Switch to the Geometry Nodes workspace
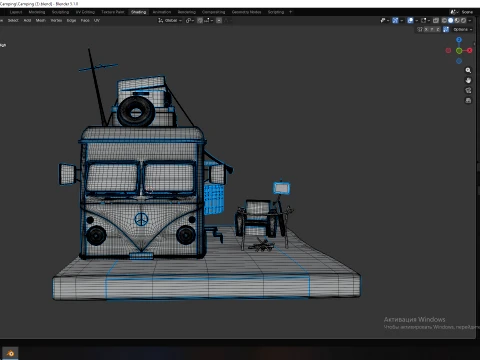This screenshot has width=480, height=360. click(246, 12)
